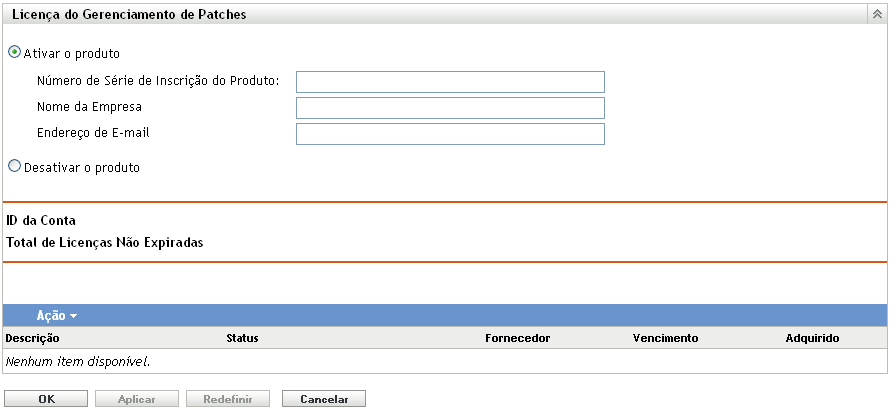Collapse the Licença do Gerenciamento de Patches panel
This screenshot has width=890, height=411.
coord(877,16)
